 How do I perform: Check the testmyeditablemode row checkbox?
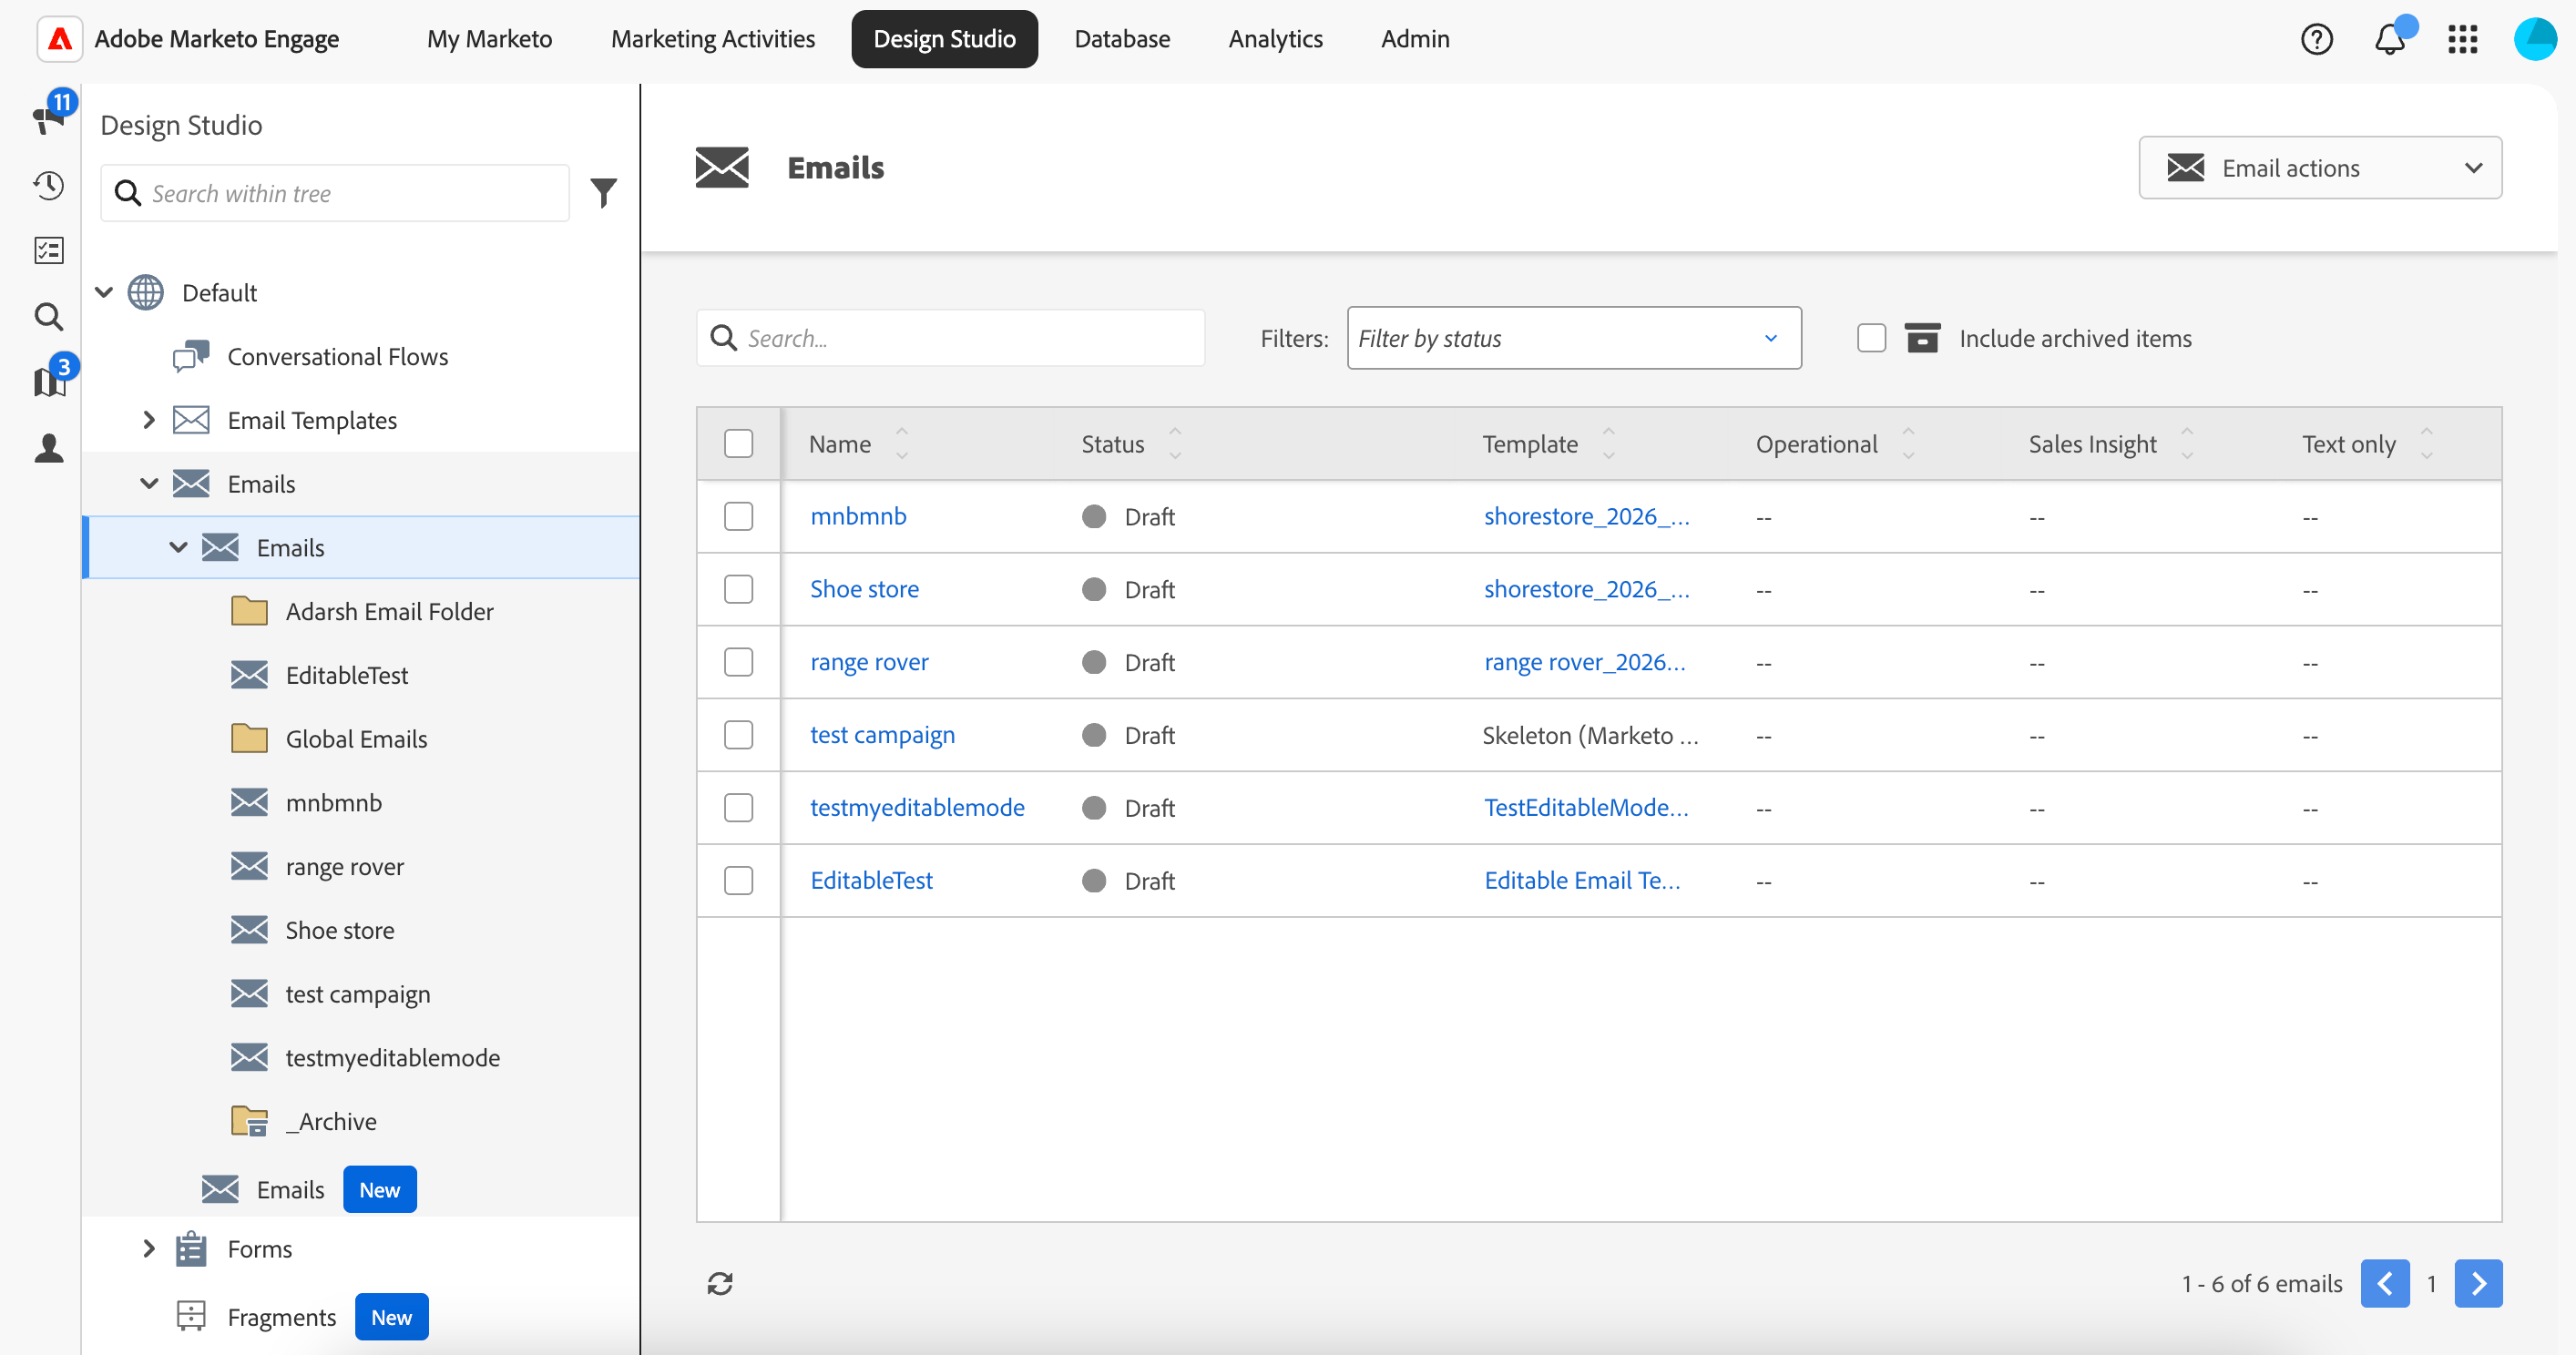click(x=738, y=807)
